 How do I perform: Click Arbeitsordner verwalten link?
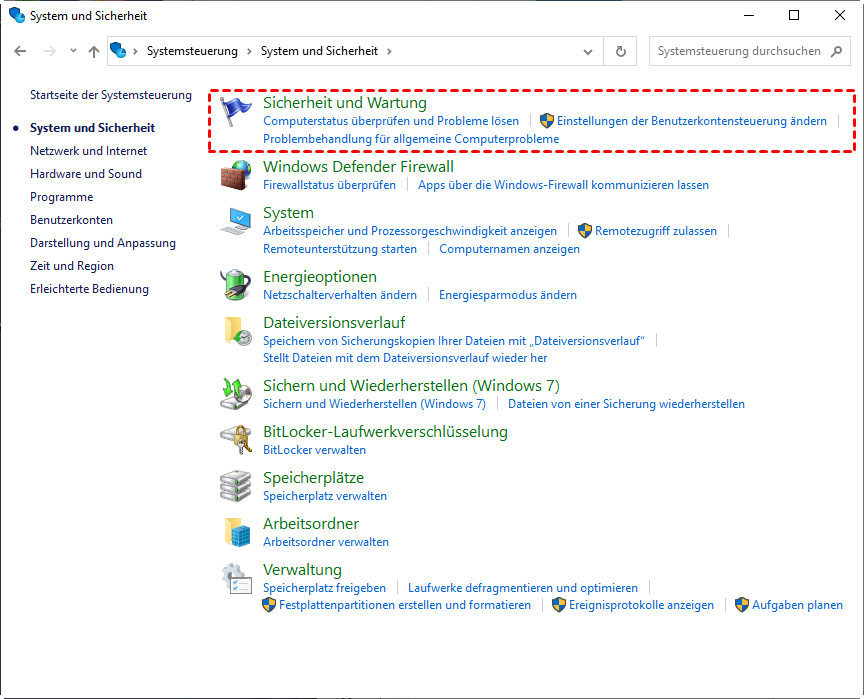coord(326,542)
